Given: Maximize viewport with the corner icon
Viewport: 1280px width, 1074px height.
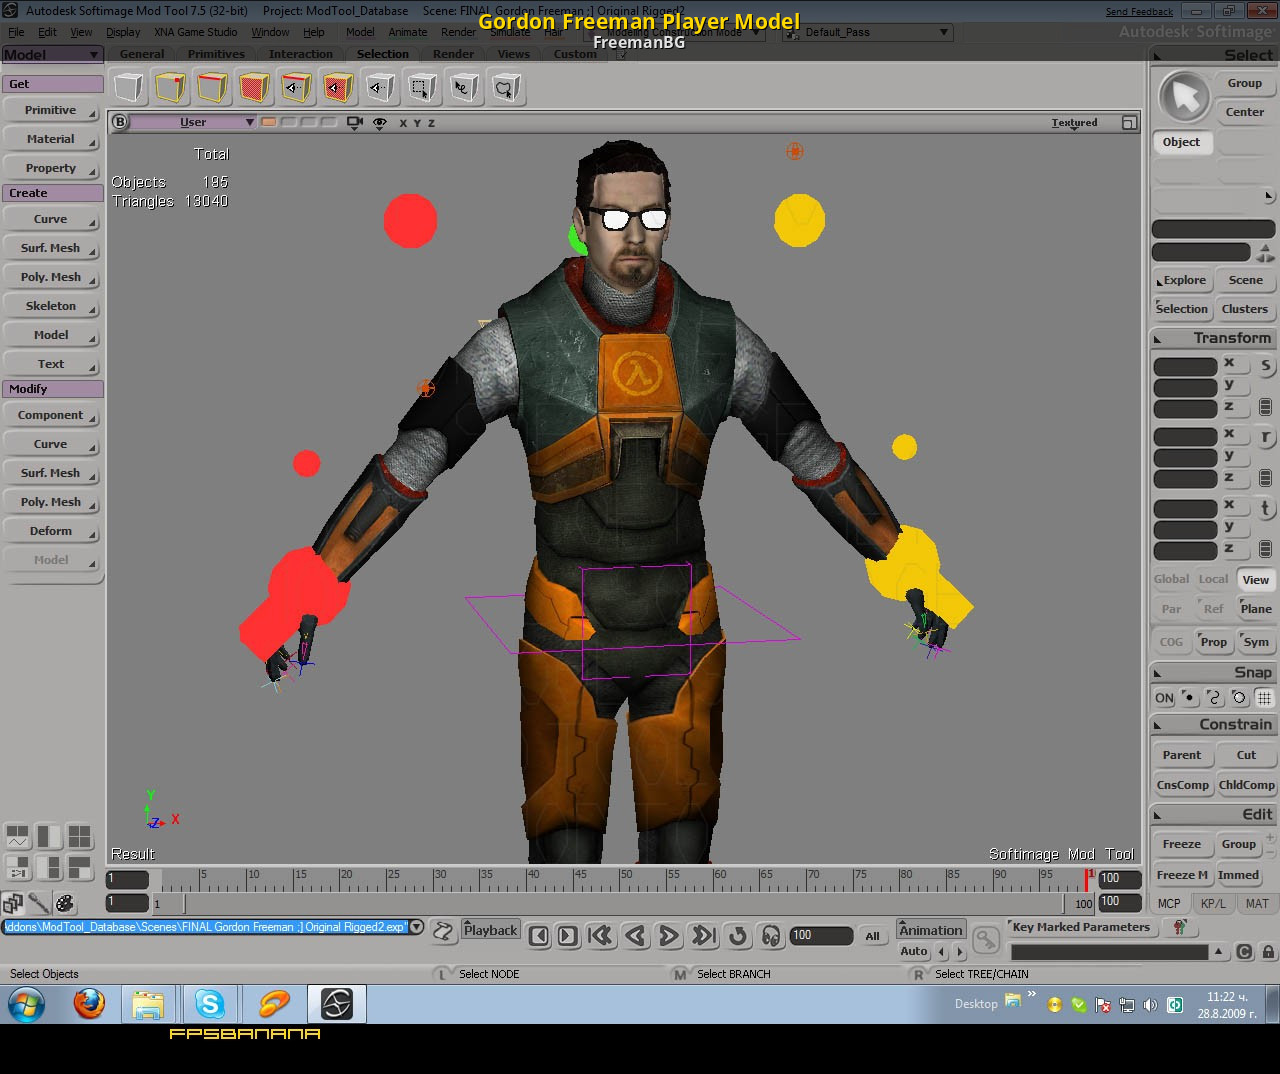Looking at the screenshot, I should [x=1130, y=122].
